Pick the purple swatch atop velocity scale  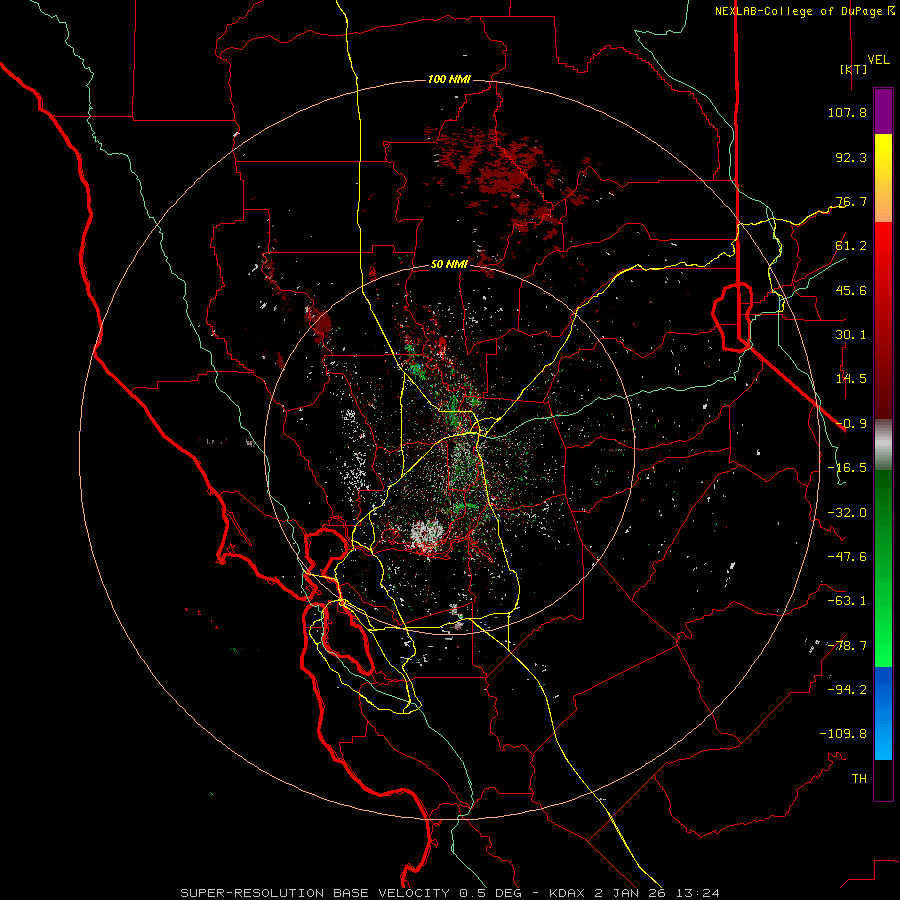point(883,111)
